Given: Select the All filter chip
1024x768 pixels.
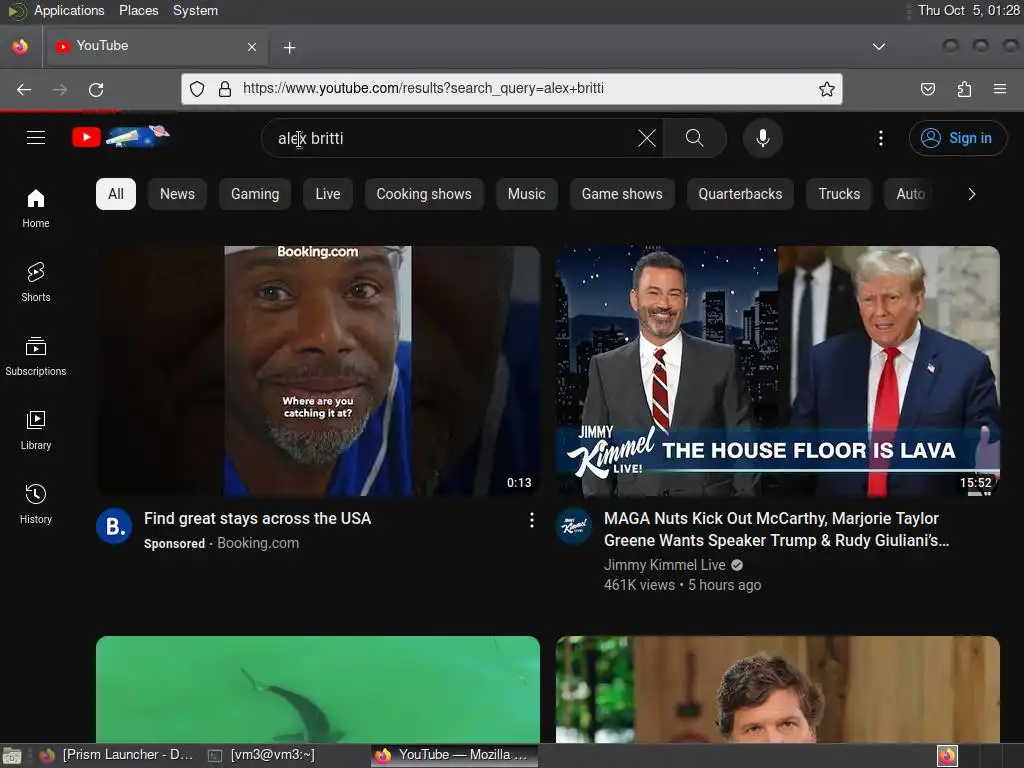Looking at the screenshot, I should pyautogui.click(x=116, y=194).
